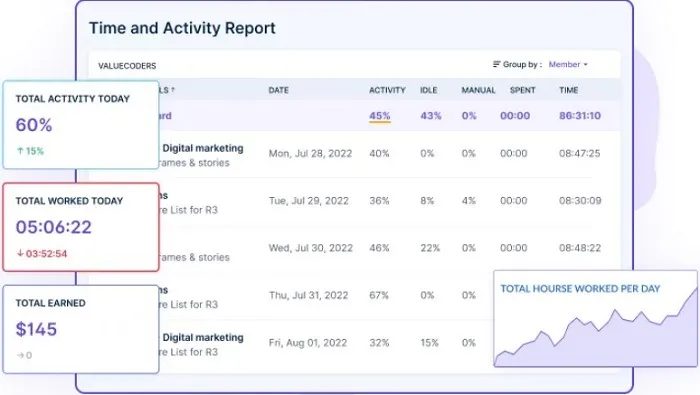Click the Time and Activity Report title

coord(182,28)
